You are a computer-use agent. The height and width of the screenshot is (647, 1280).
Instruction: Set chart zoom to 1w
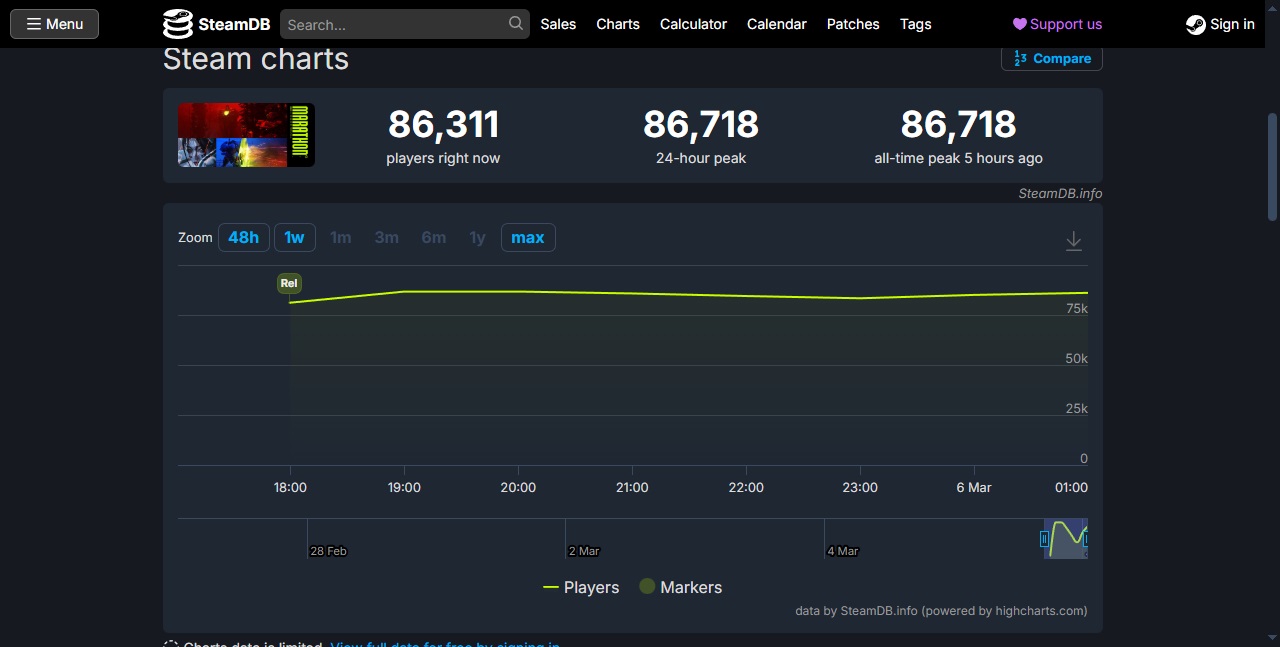click(x=294, y=237)
